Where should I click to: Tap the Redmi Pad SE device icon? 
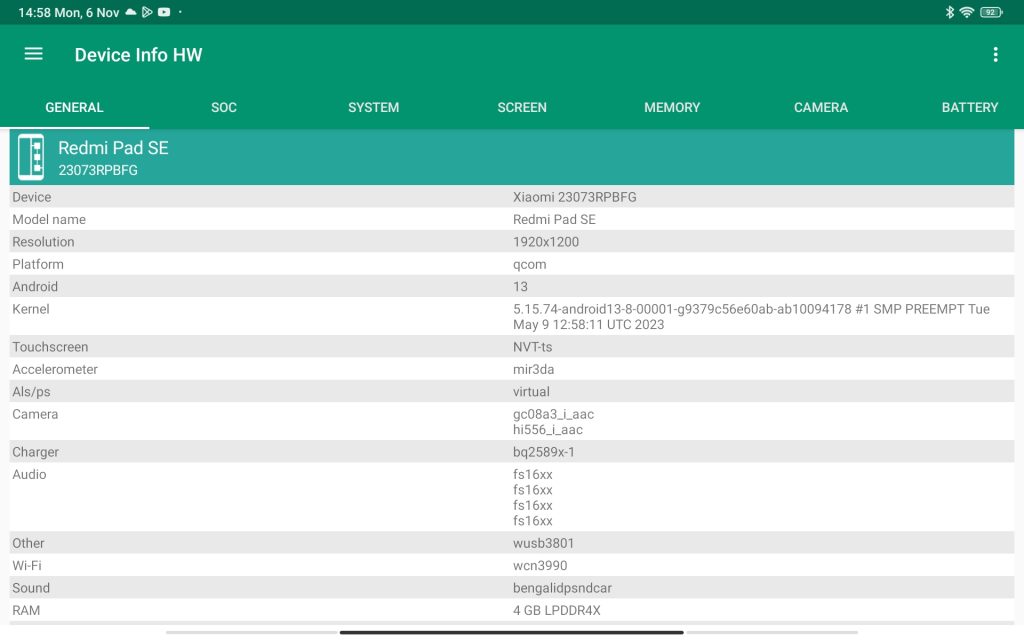coord(31,157)
